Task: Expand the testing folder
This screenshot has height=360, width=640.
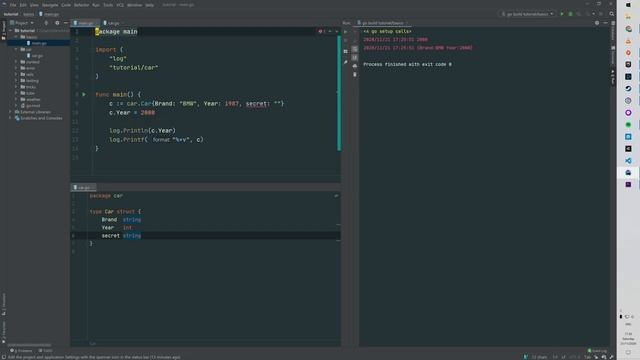Action: [17, 80]
